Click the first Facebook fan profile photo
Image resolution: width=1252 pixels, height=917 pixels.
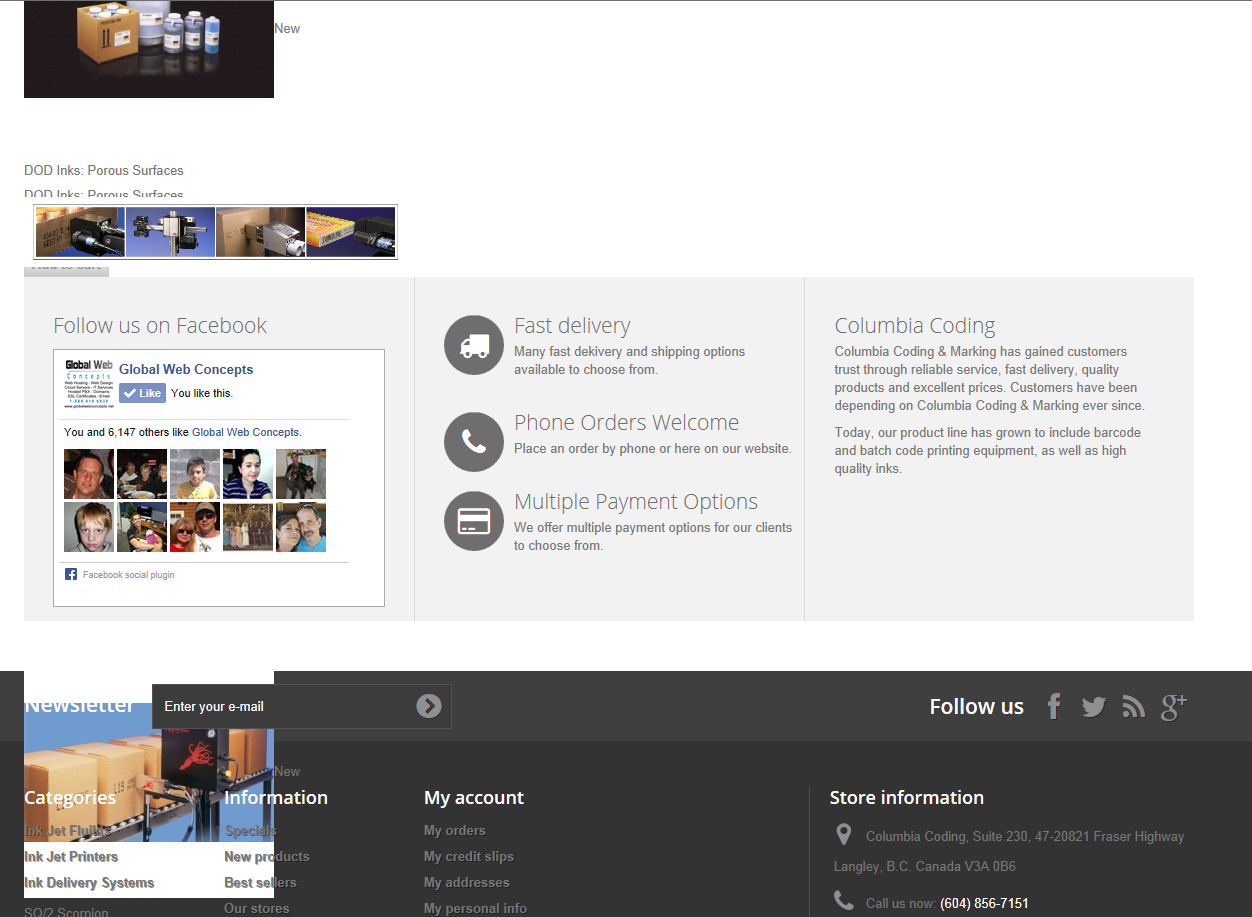[x=89, y=474]
